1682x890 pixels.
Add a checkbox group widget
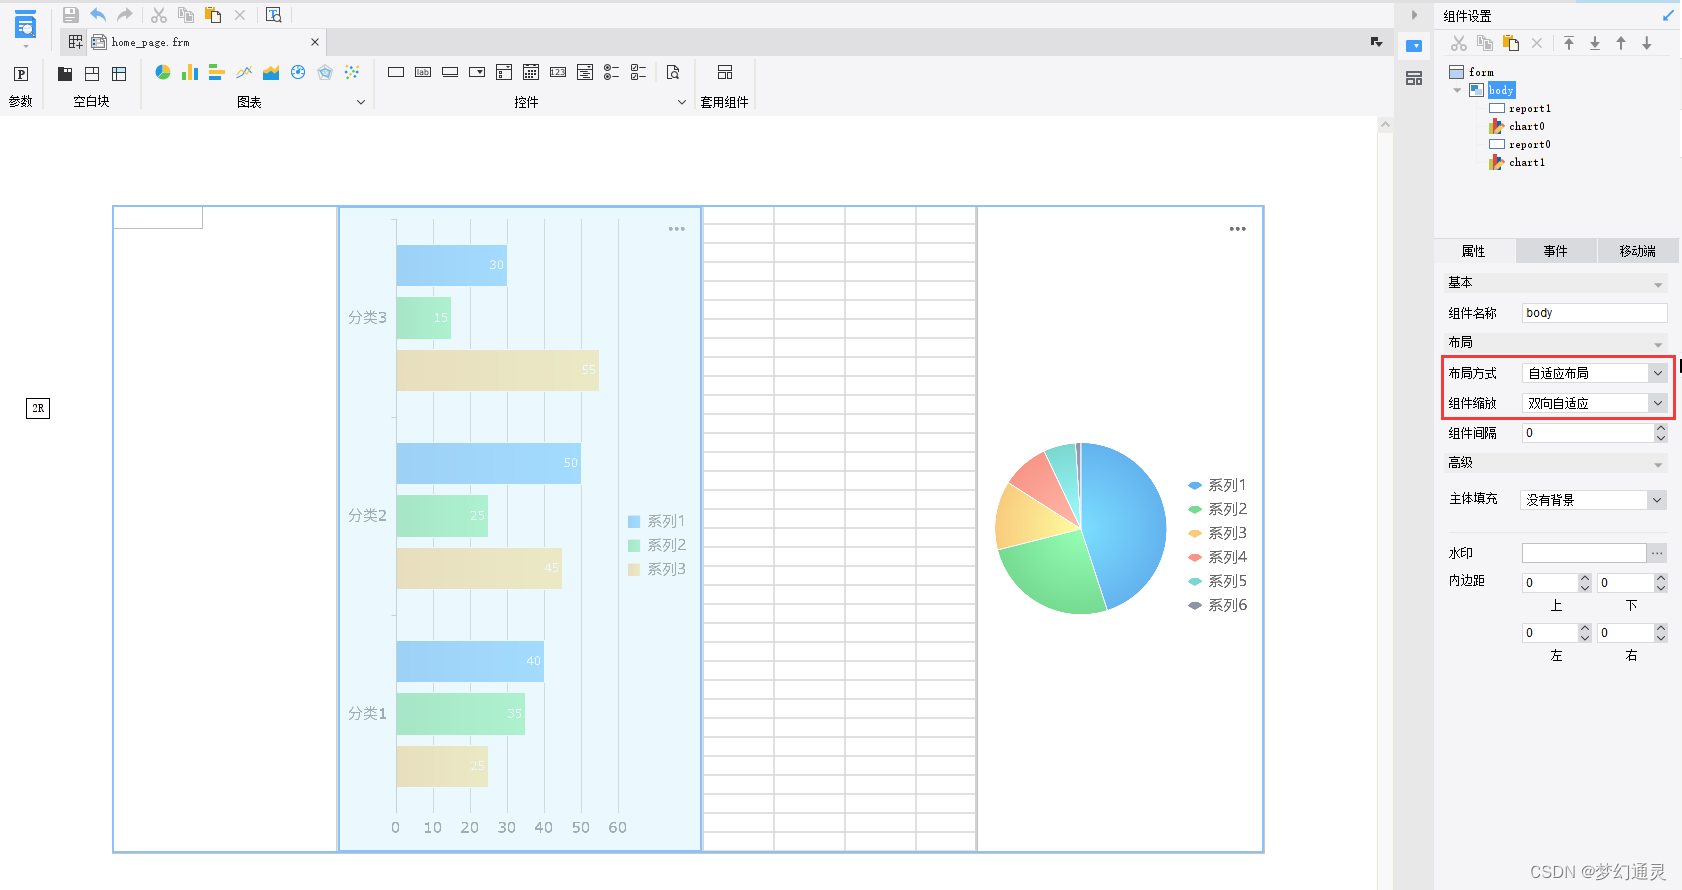coord(639,72)
